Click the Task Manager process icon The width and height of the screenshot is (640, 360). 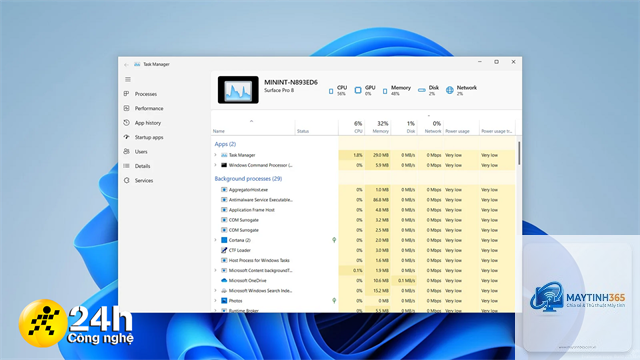[x=224, y=155]
